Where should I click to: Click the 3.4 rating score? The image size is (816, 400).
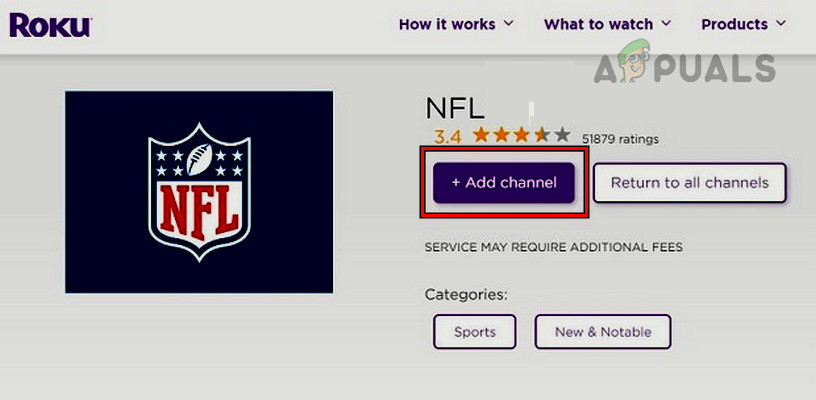pyautogui.click(x=448, y=137)
